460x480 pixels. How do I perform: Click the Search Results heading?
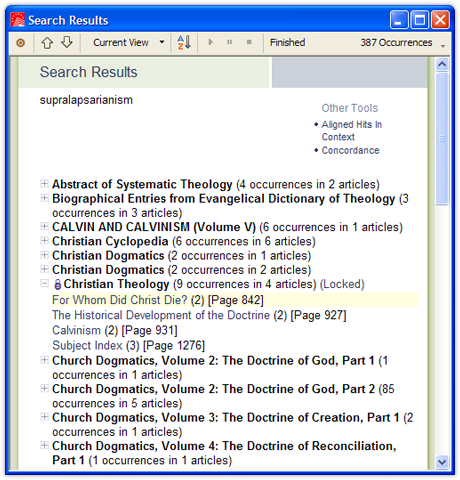pyautogui.click(x=89, y=72)
